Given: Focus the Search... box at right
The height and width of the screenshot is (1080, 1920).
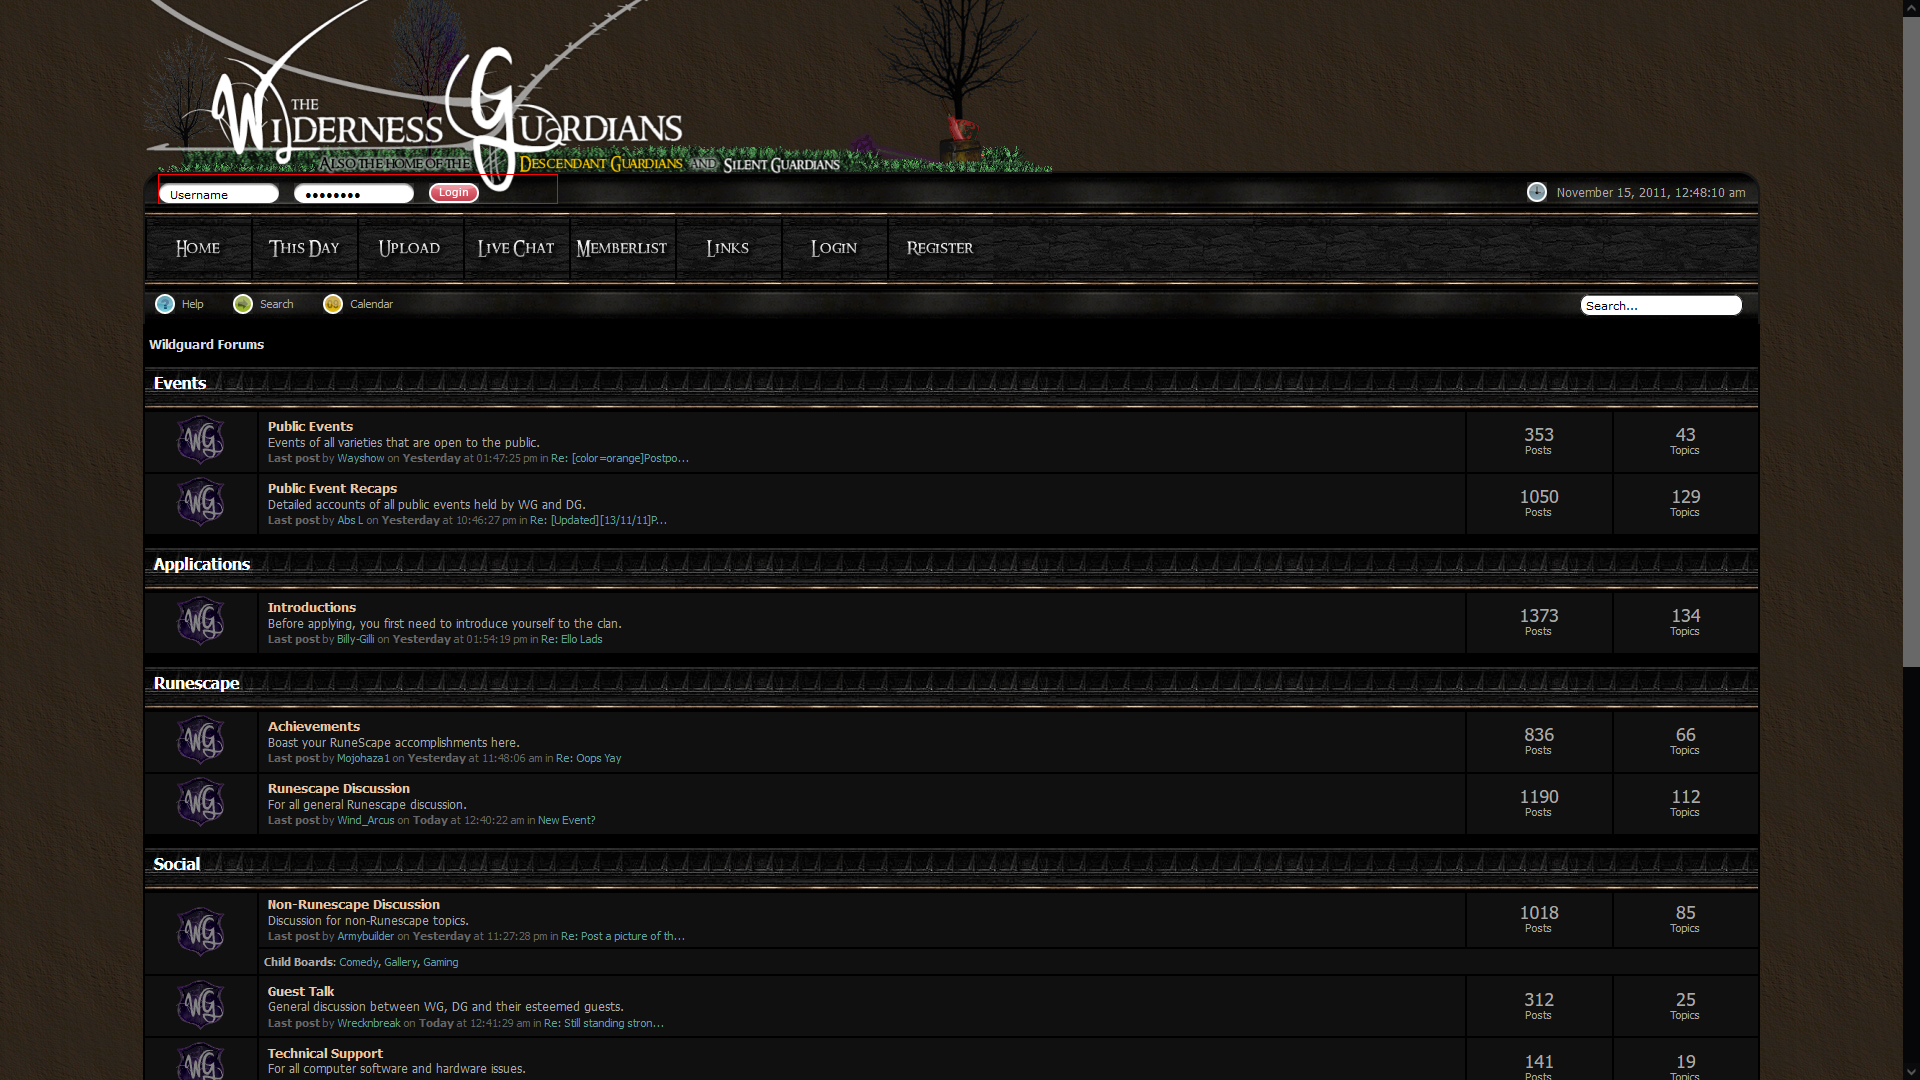Looking at the screenshot, I should 1661,305.
